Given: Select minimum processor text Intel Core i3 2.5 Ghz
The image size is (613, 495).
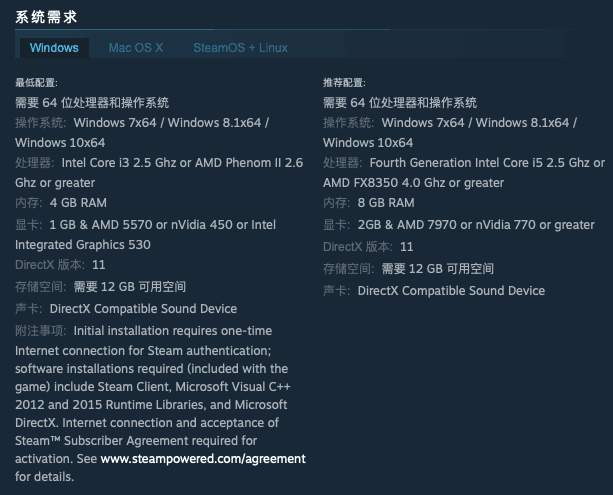Looking at the screenshot, I should (x=119, y=163).
